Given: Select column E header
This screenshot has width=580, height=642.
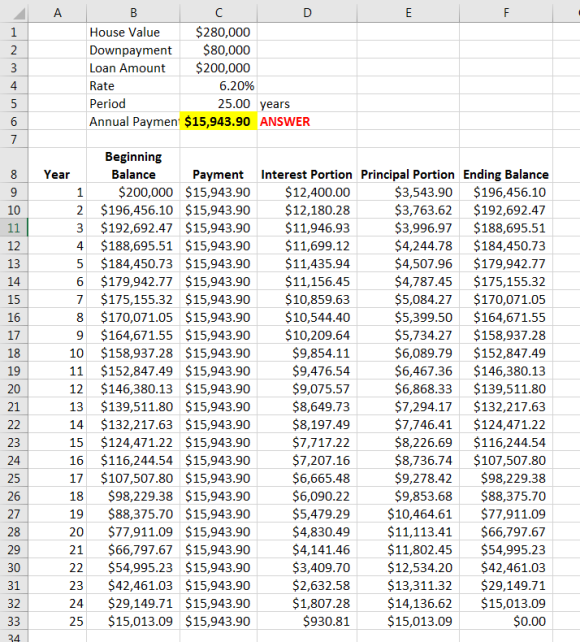Looking at the screenshot, I should 408,13.
